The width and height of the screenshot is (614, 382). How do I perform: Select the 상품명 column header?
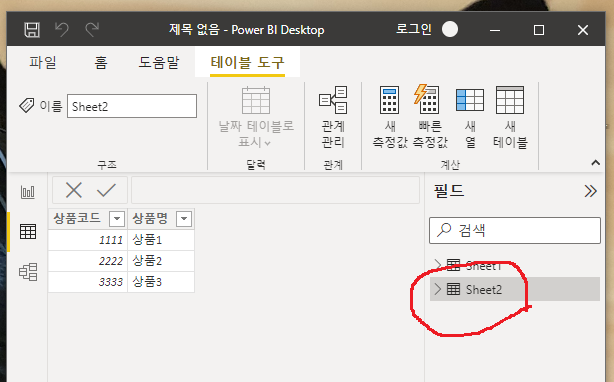pyautogui.click(x=150, y=218)
